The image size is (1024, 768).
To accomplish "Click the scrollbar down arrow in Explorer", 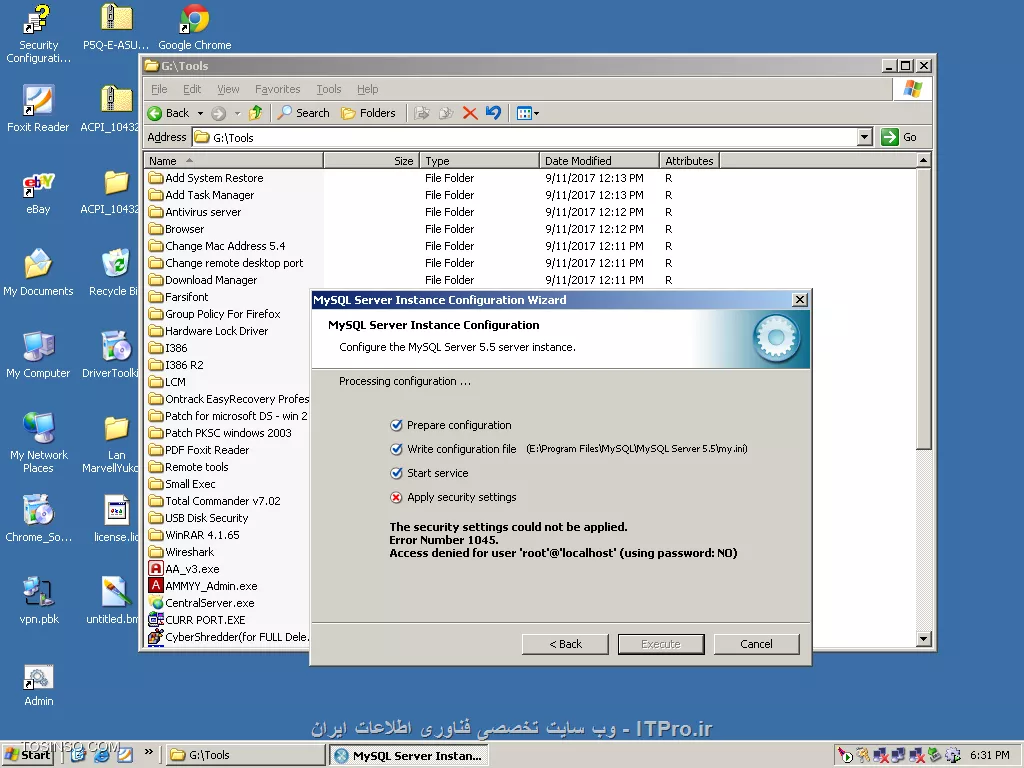I will 923,639.
